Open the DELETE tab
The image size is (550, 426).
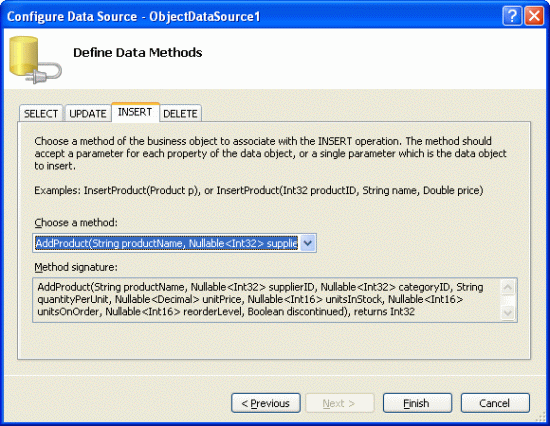point(180,114)
